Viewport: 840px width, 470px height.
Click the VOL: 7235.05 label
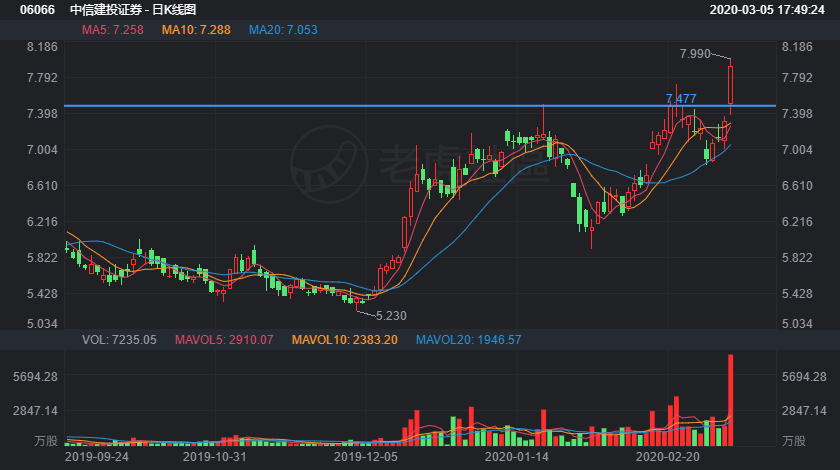[x=119, y=340]
